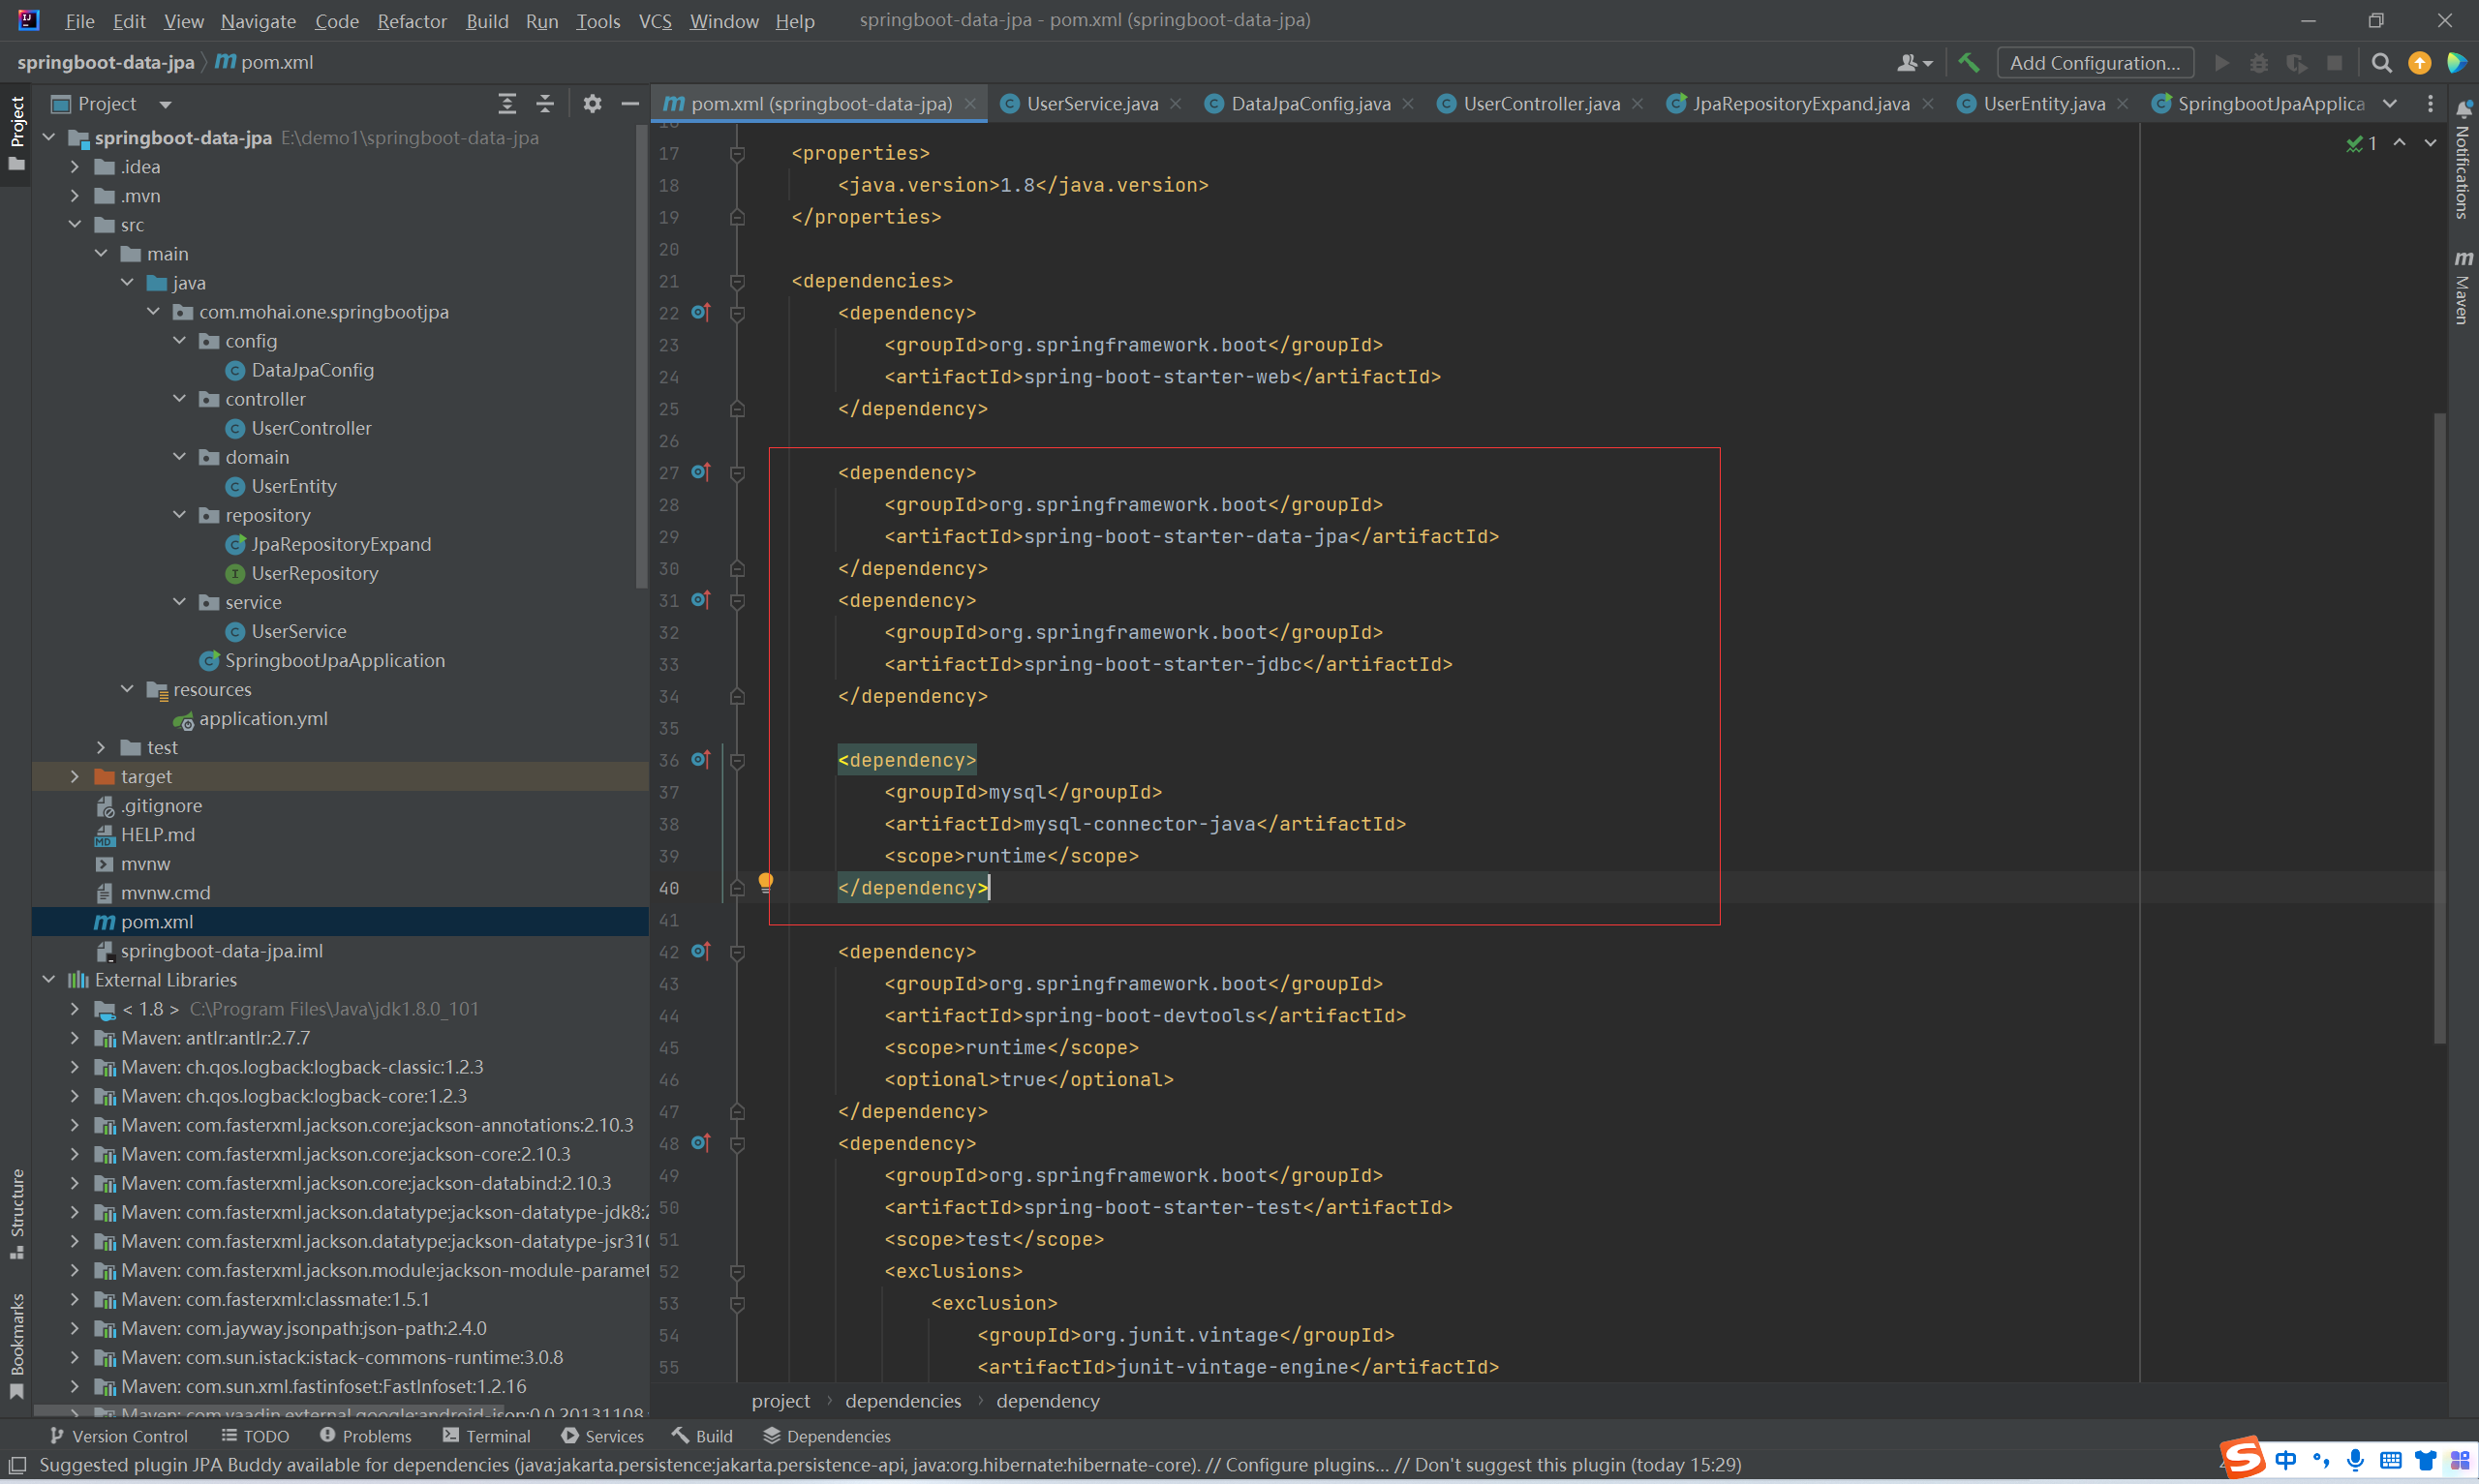Hide the Project tool window

point(630,104)
